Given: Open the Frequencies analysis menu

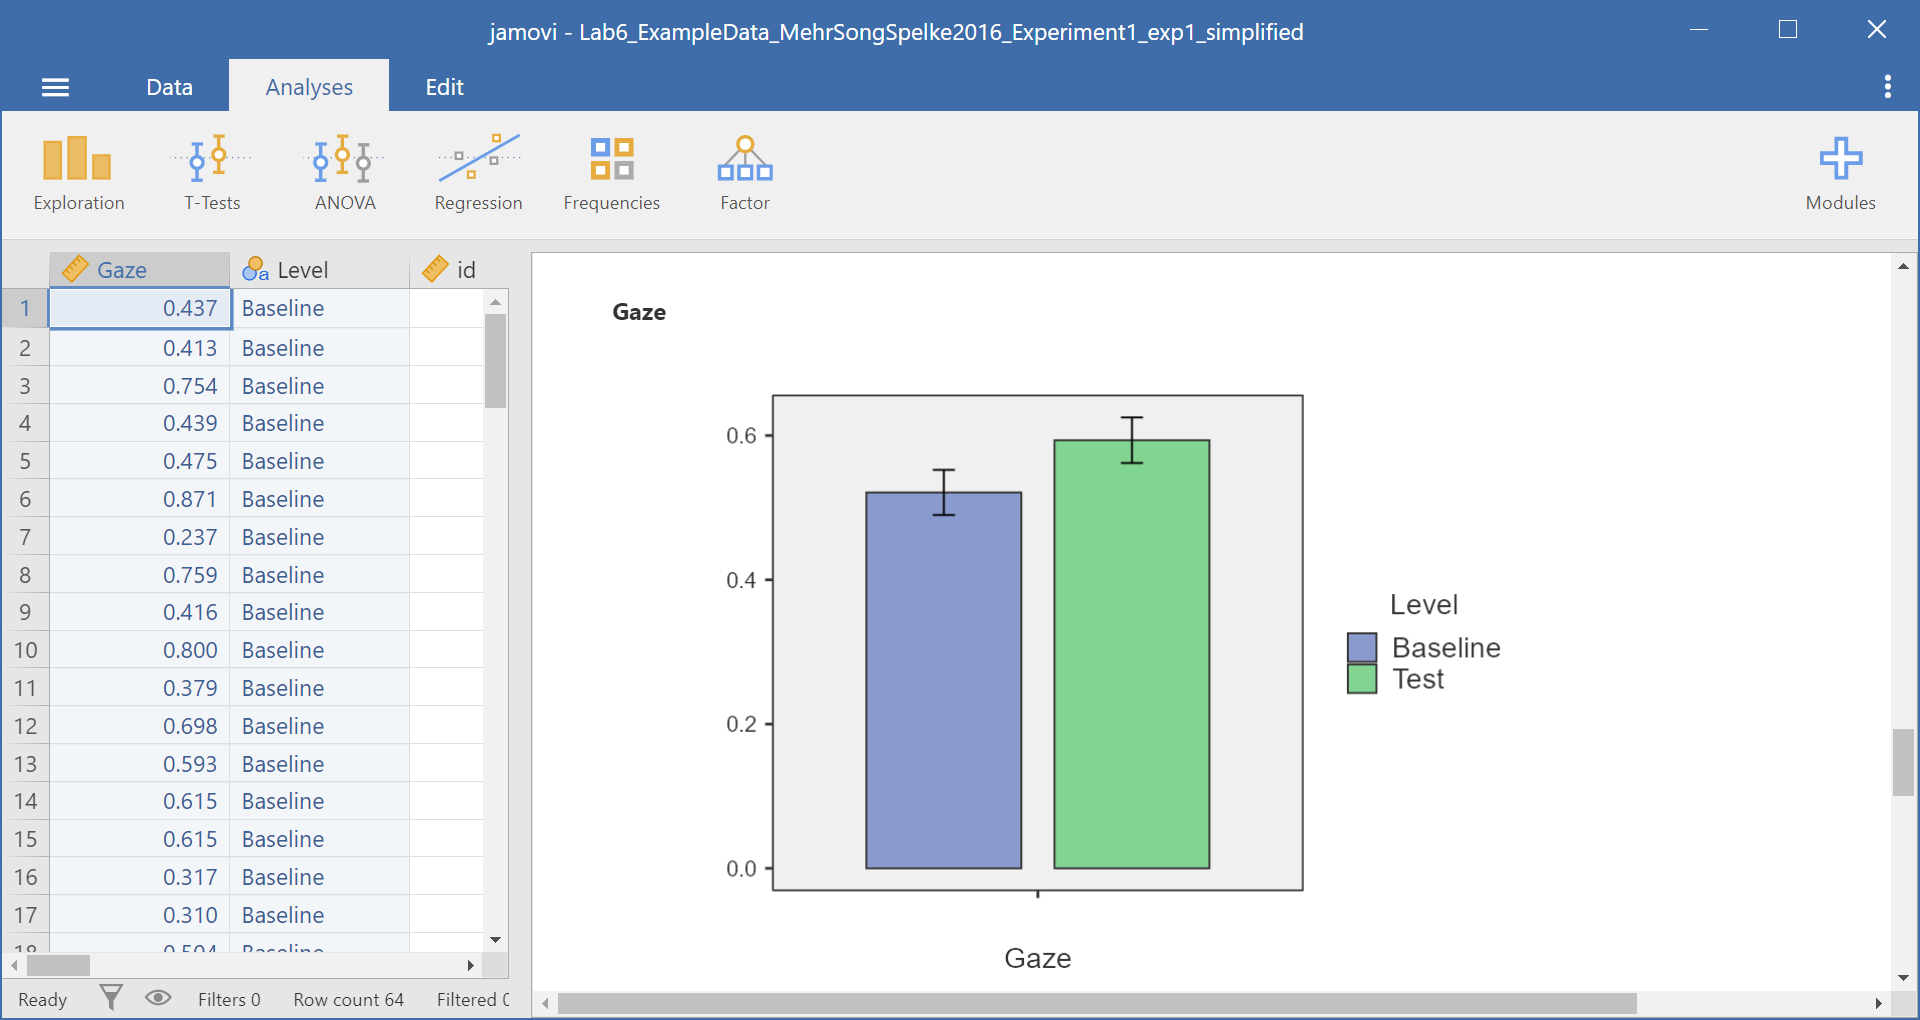Looking at the screenshot, I should tap(611, 174).
